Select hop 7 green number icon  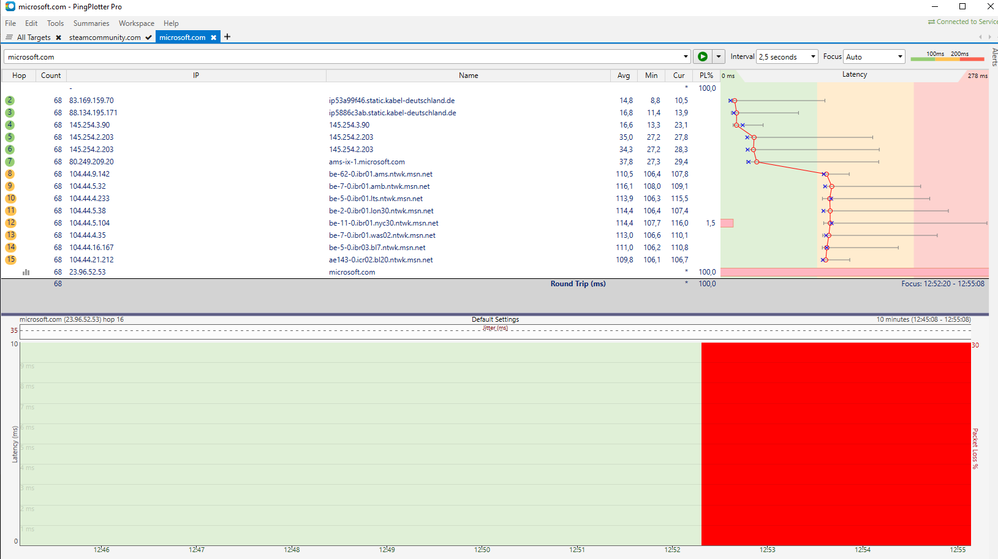click(x=10, y=162)
